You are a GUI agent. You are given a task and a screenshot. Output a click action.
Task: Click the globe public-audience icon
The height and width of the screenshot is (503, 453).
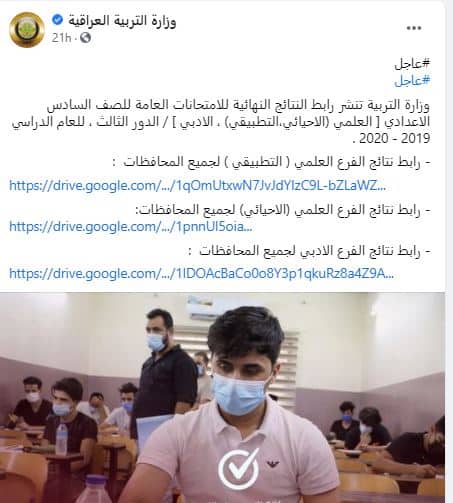coord(85,38)
